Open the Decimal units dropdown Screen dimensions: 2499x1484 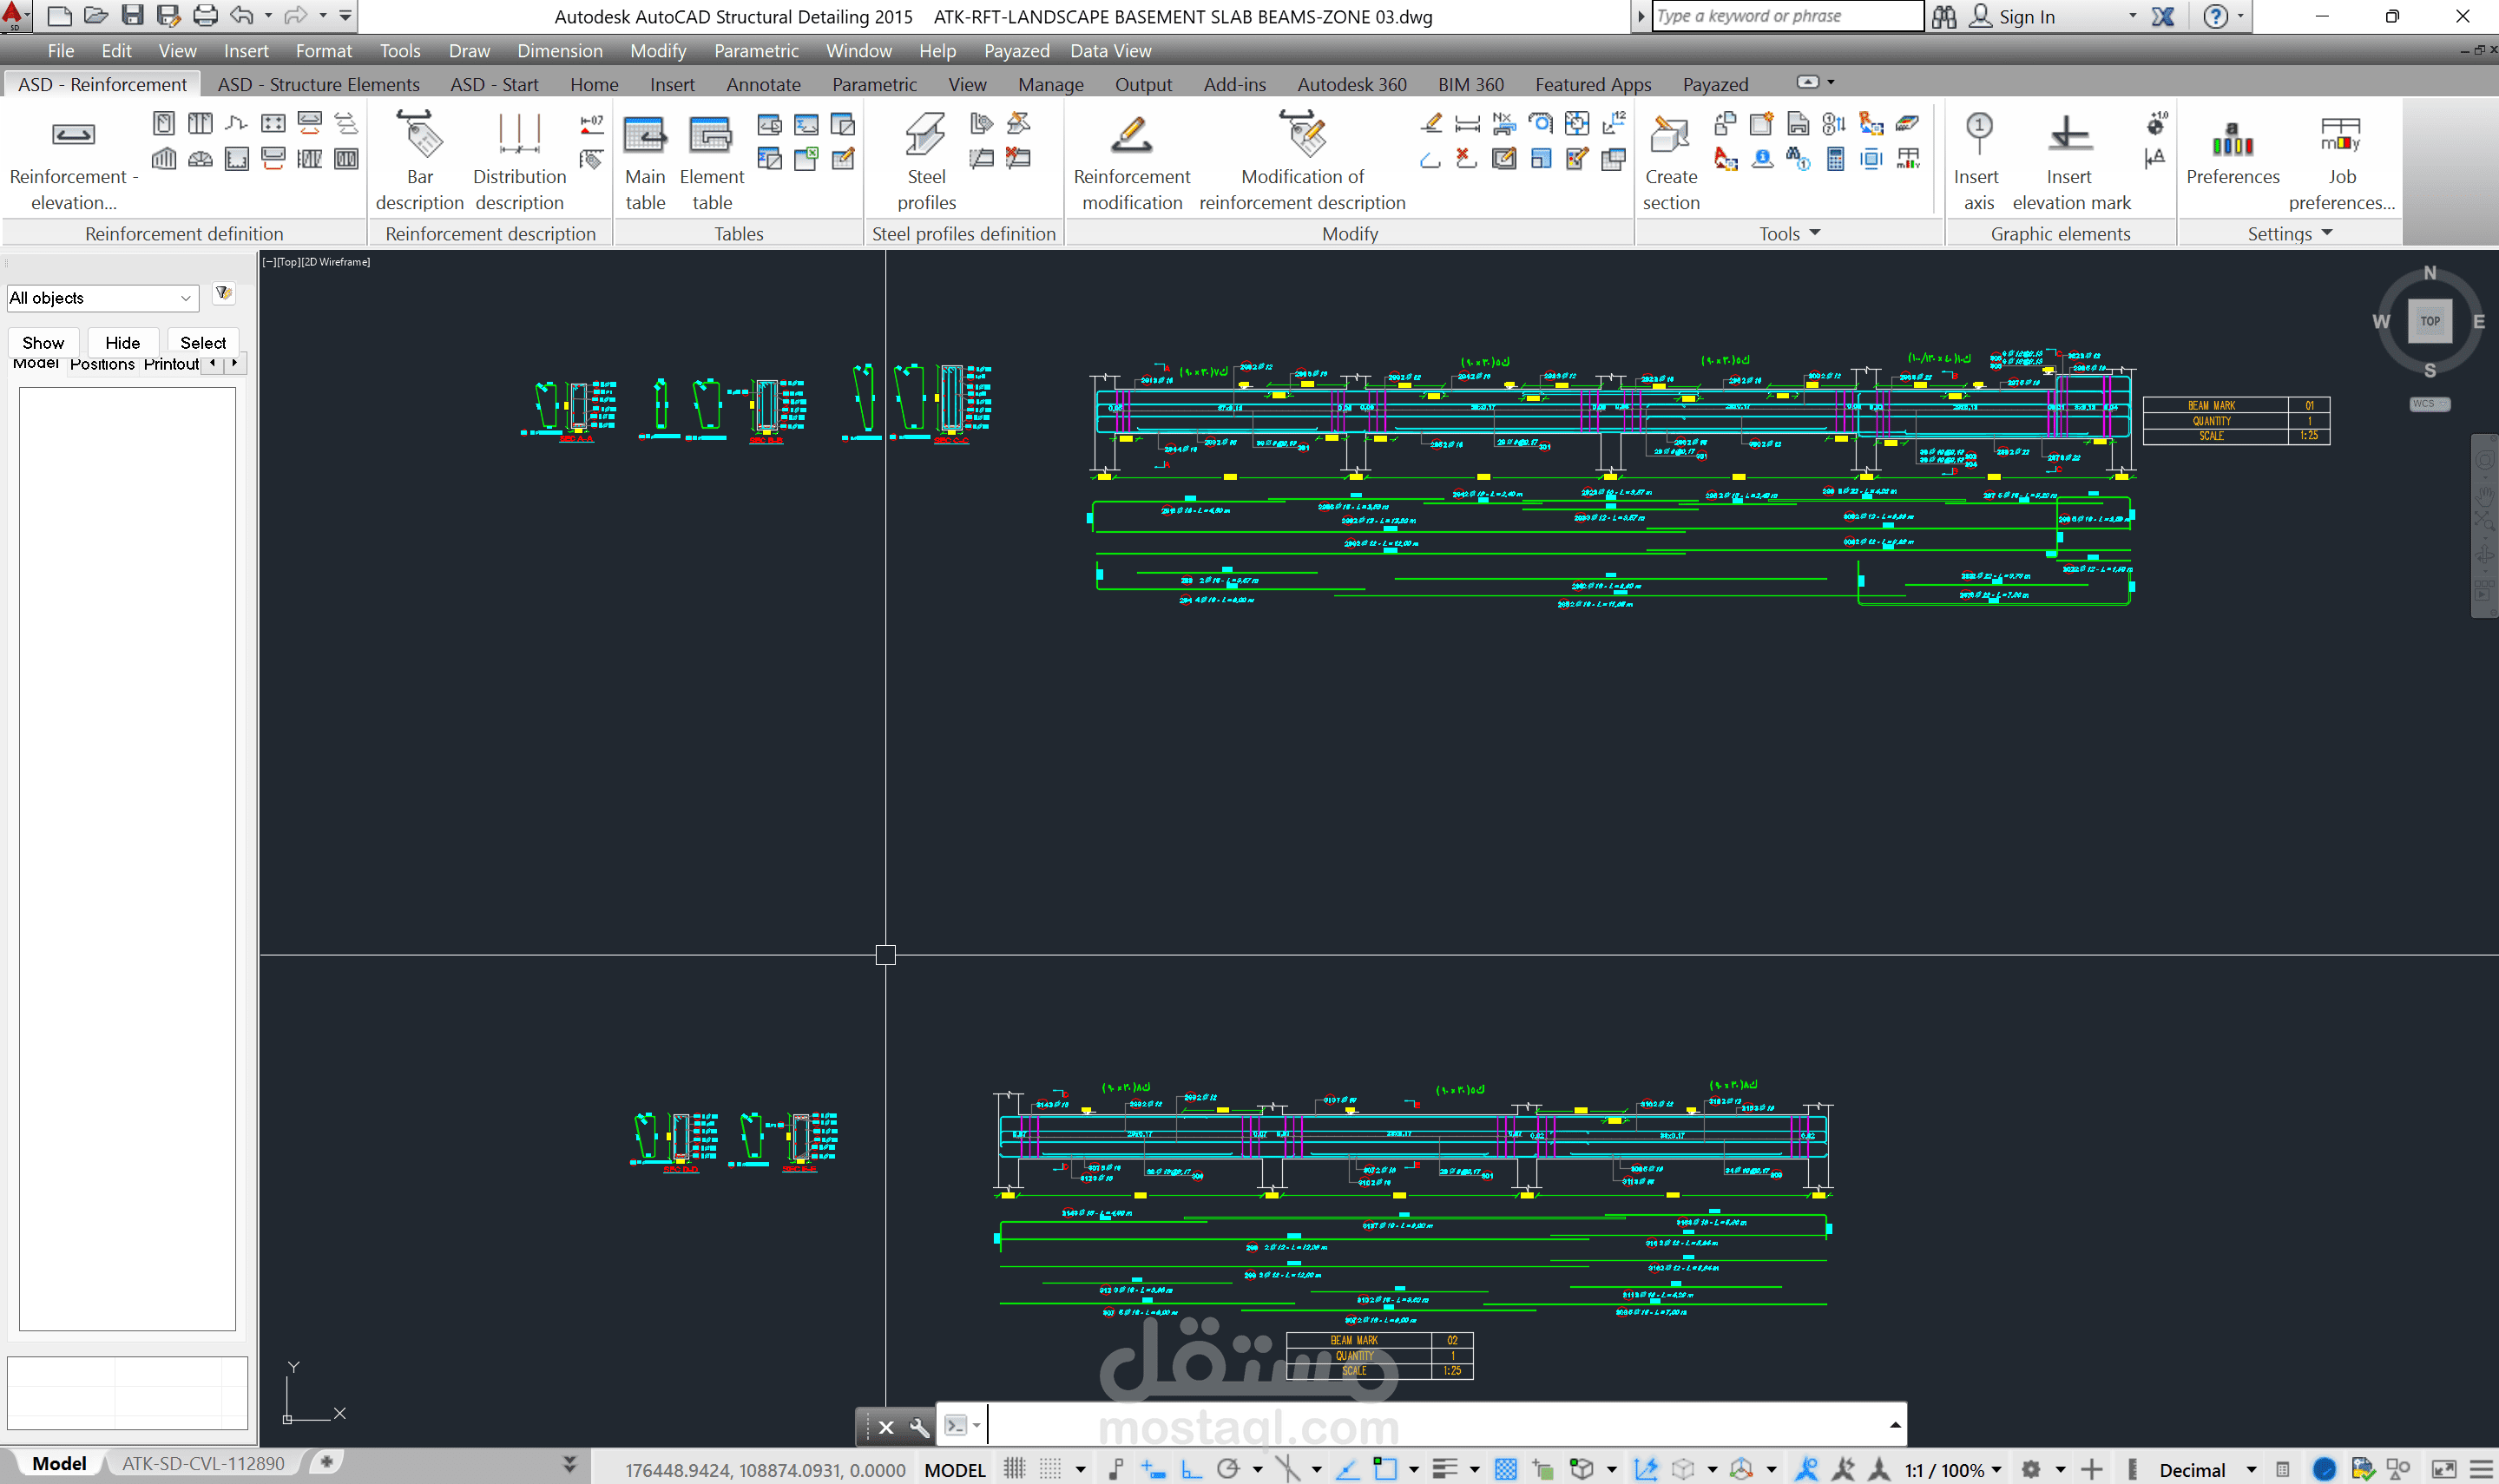[x=2251, y=1469]
